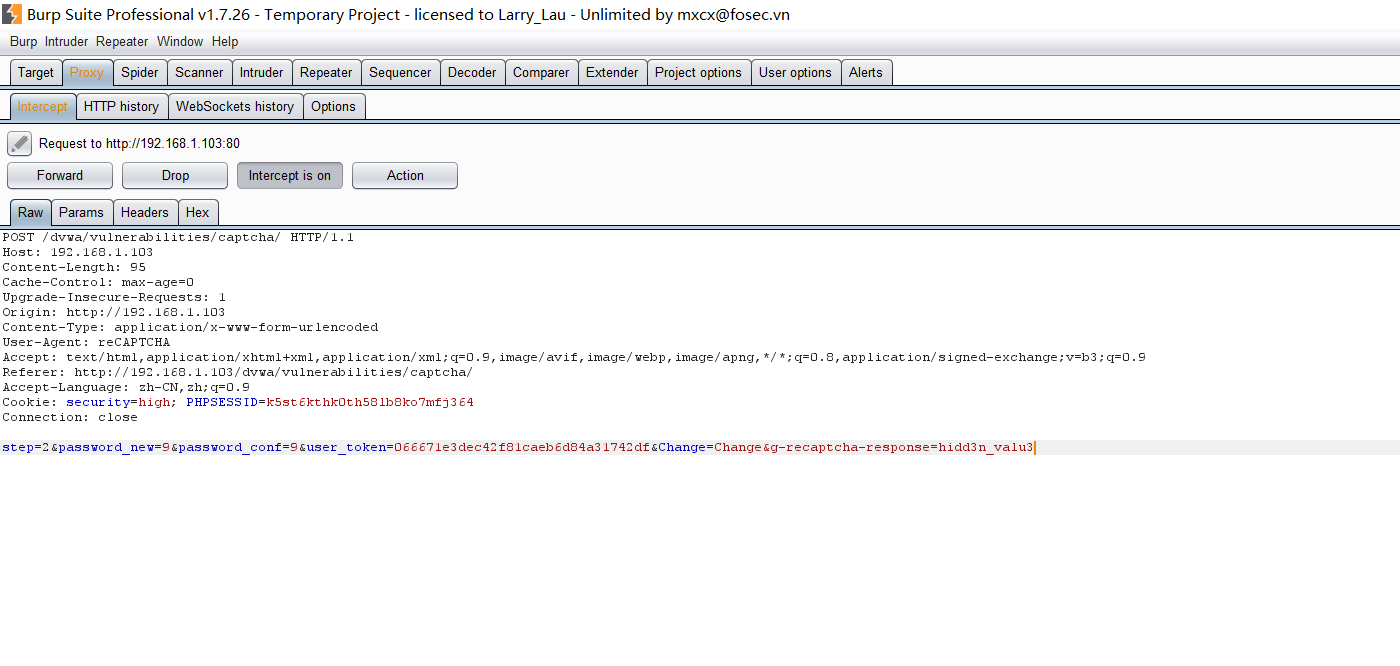1400x666 pixels.
Task: View the Headers tab of request
Action: tap(145, 212)
